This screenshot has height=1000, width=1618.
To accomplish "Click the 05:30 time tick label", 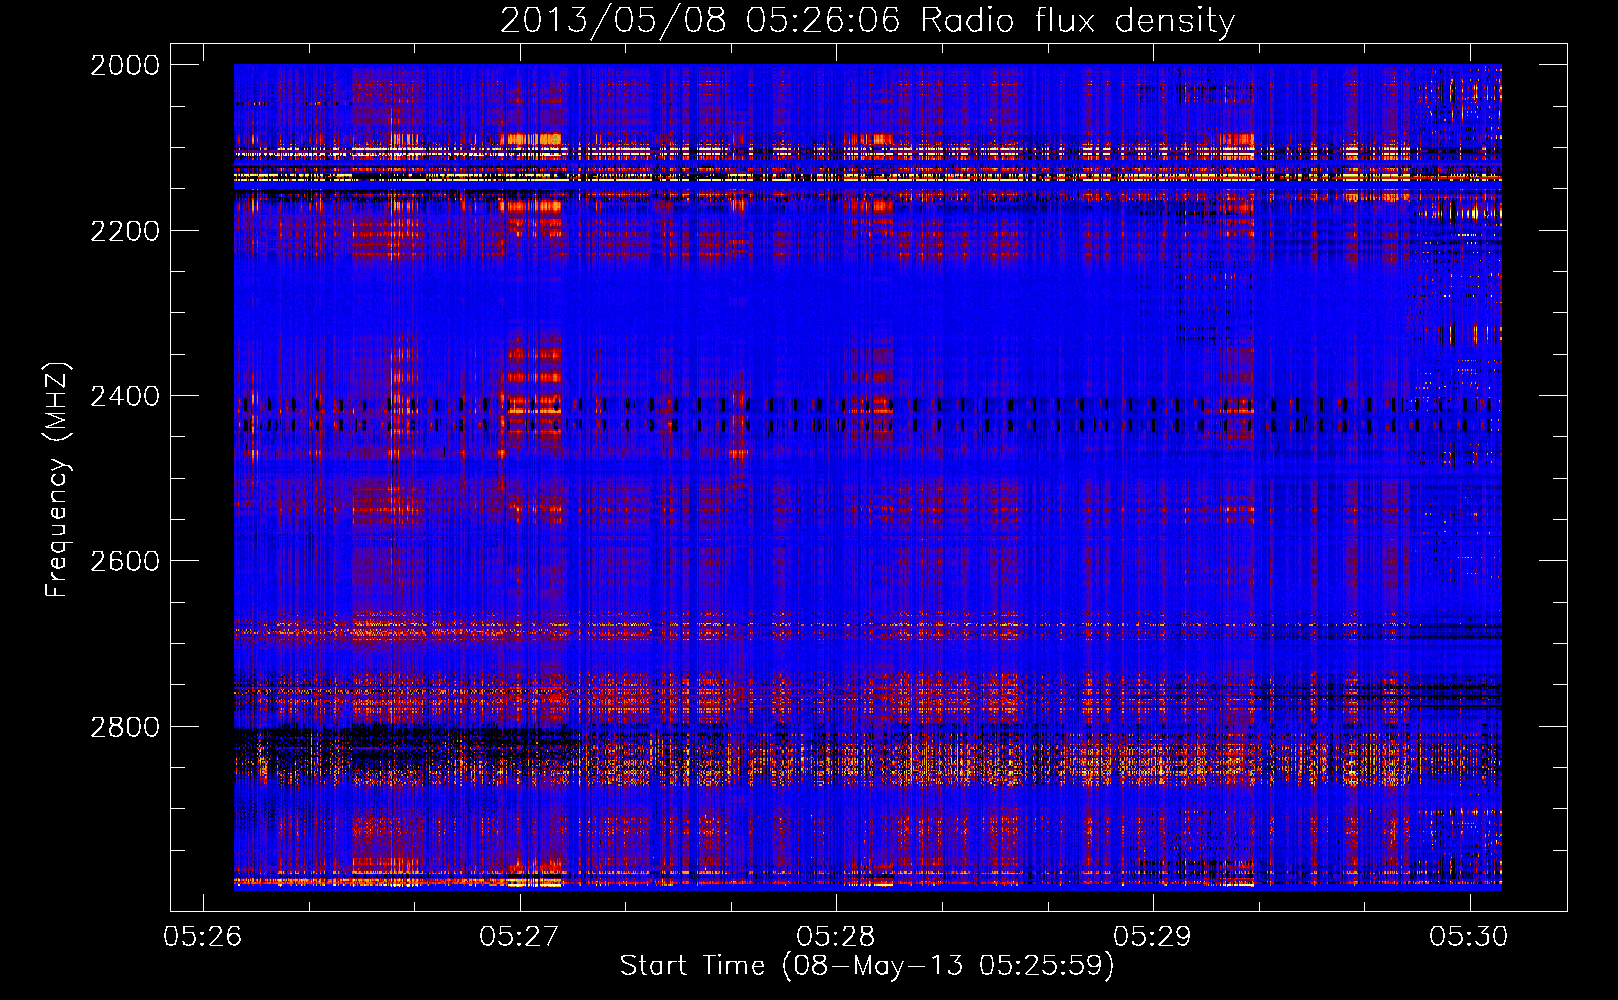I will (x=1469, y=936).
